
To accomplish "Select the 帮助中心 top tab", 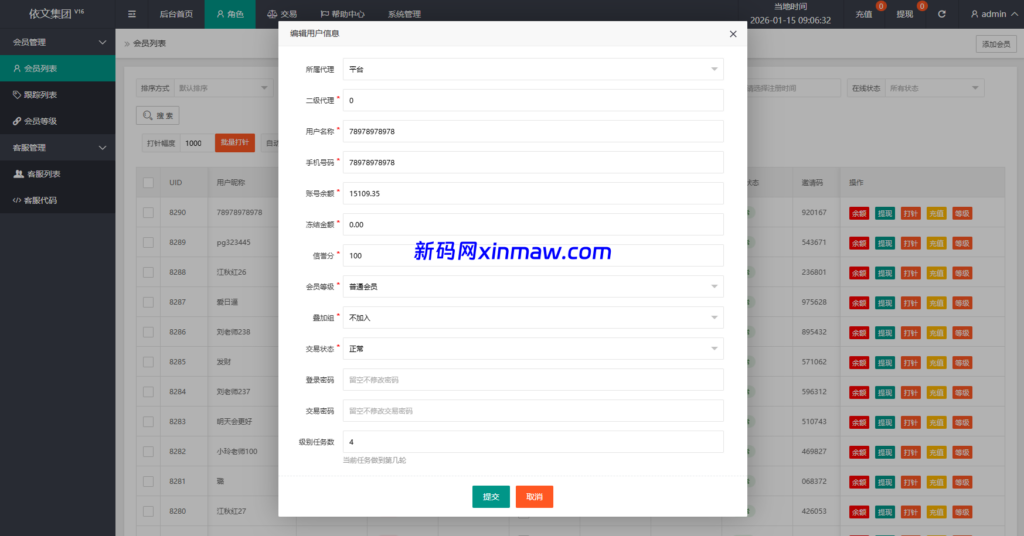I will (342, 14).
